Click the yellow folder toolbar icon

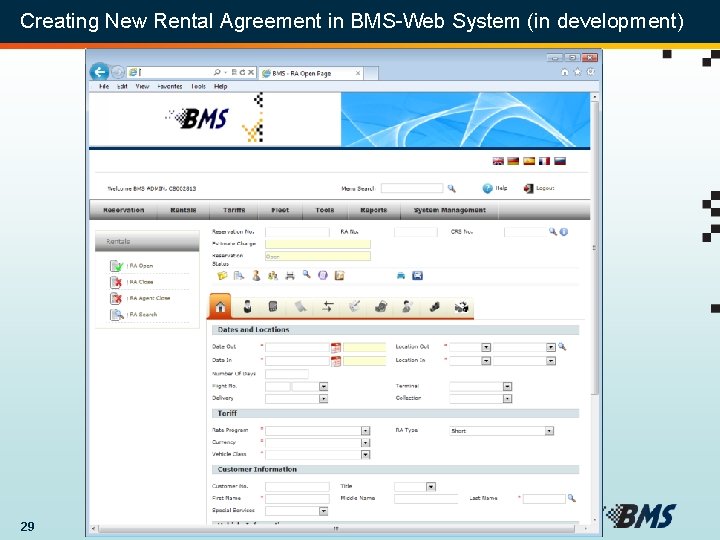click(222, 276)
